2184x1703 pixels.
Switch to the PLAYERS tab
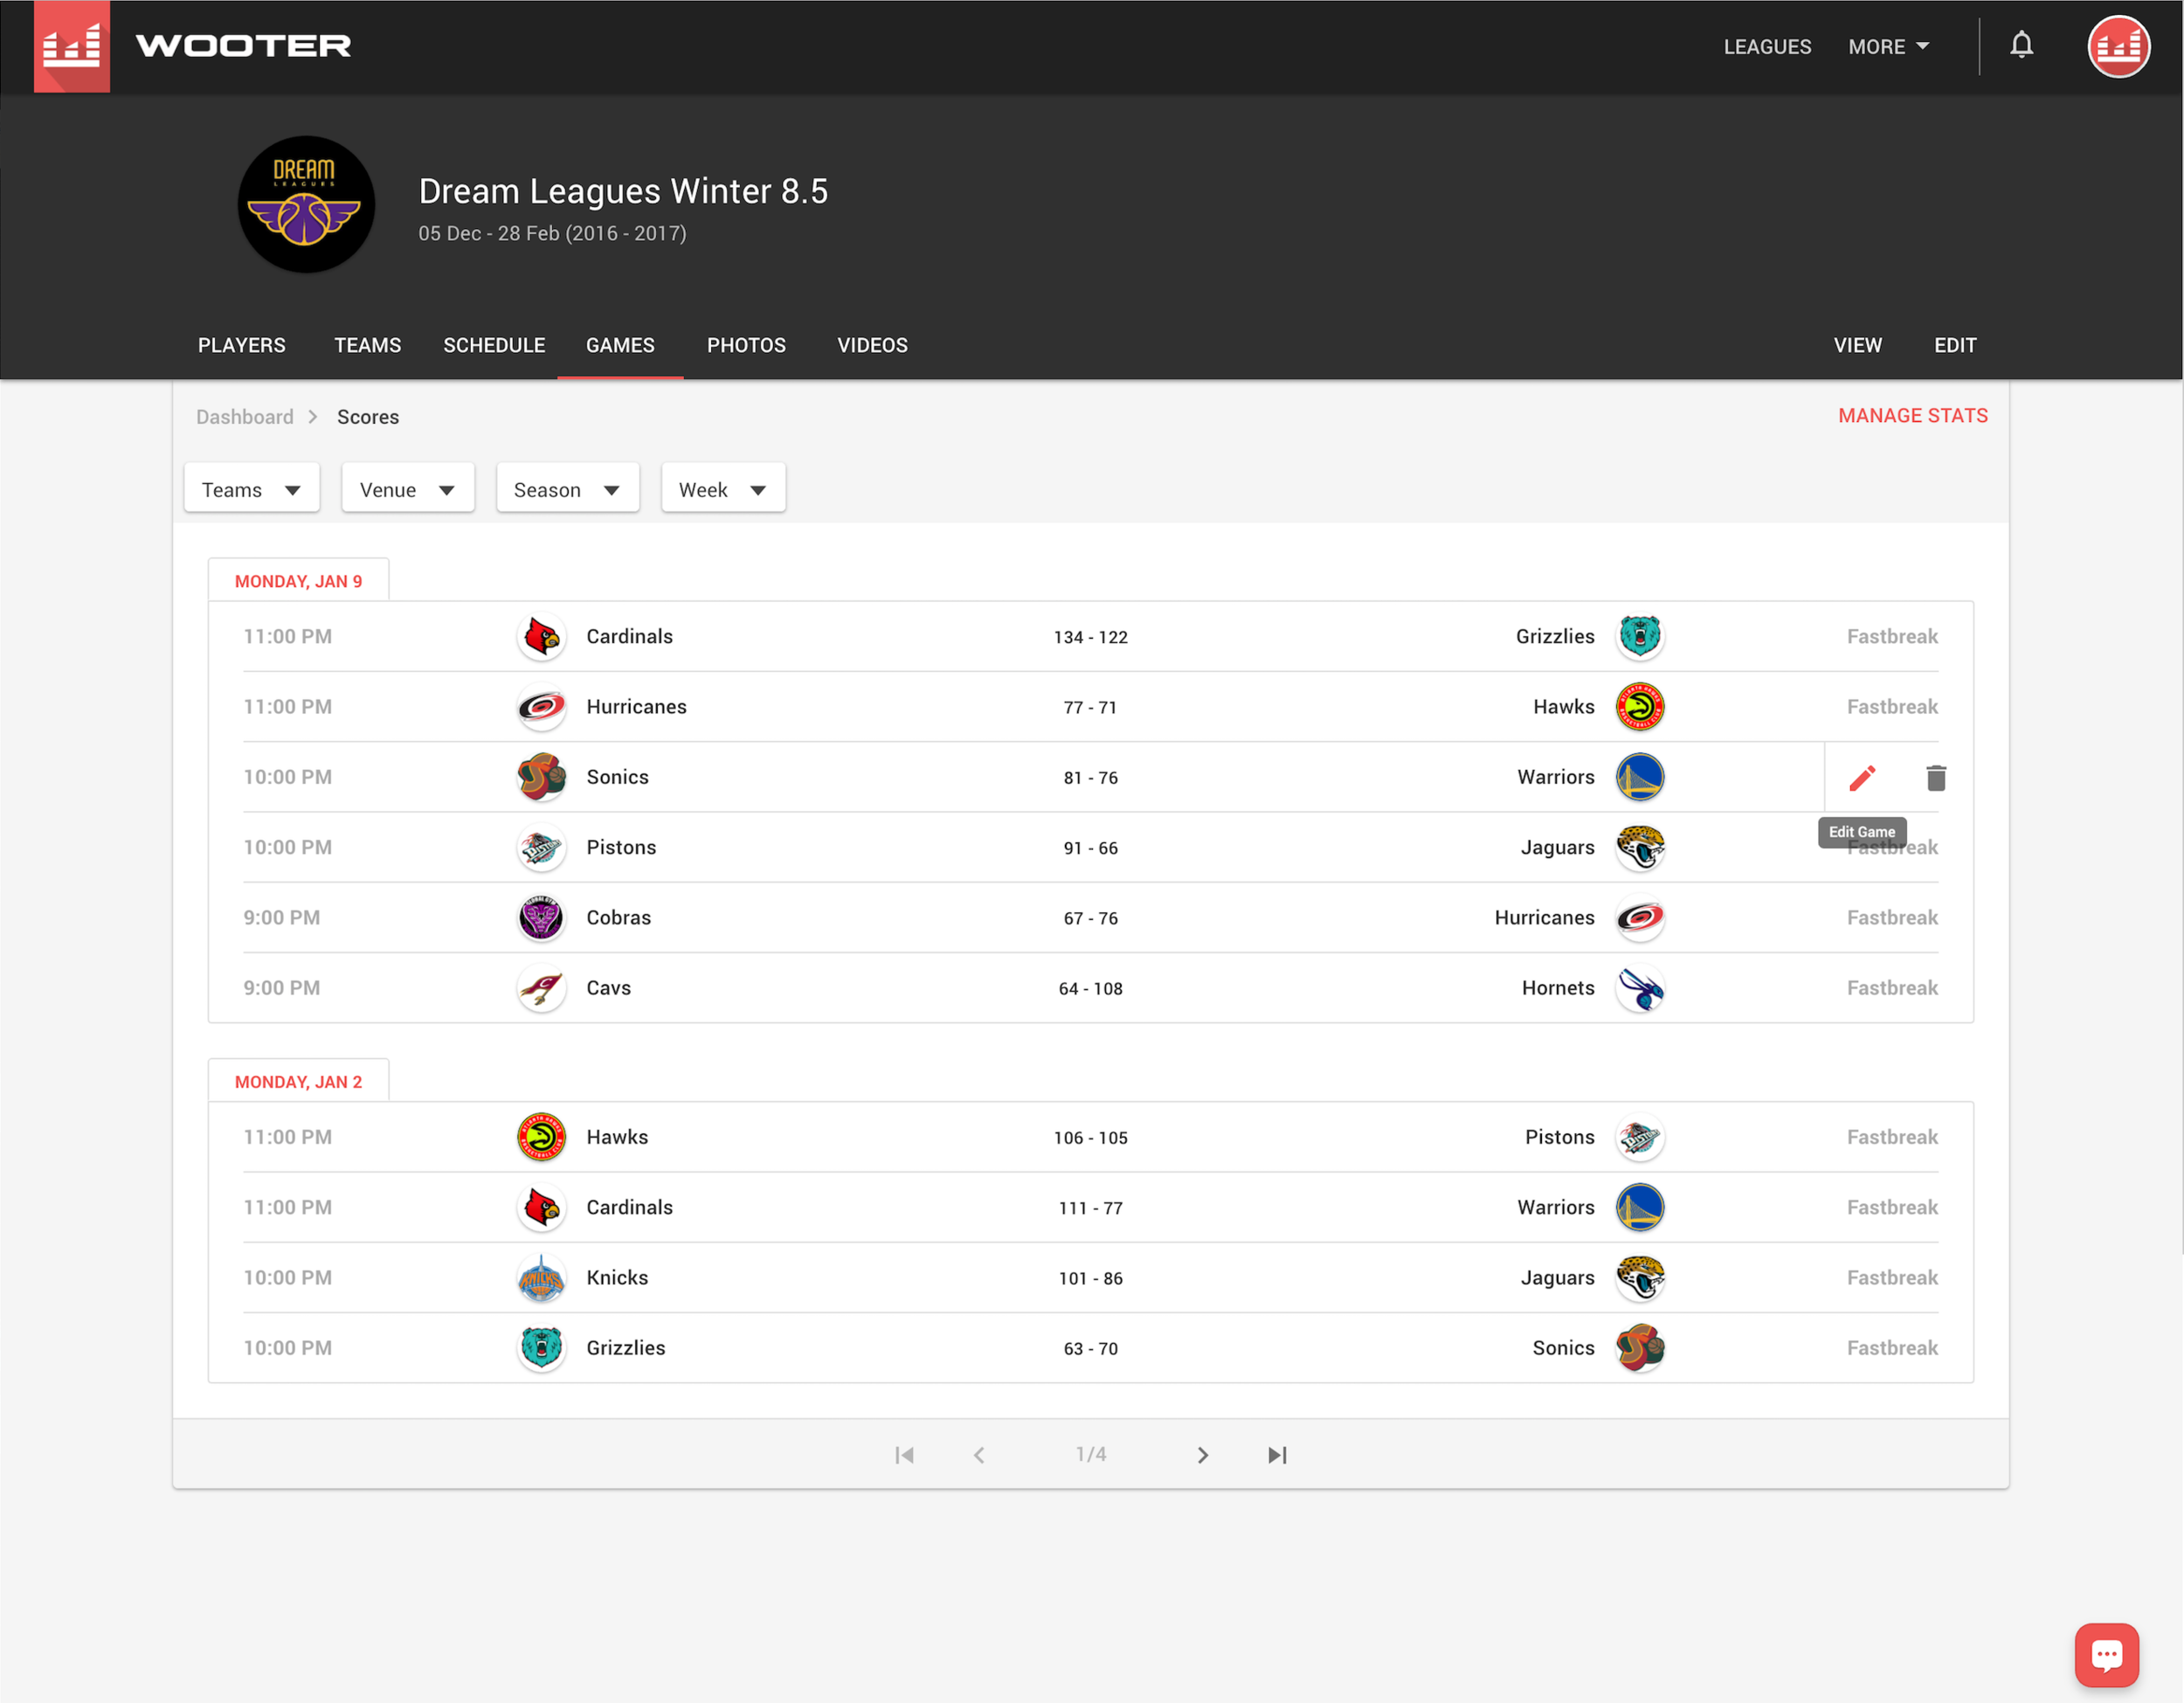[x=241, y=345]
